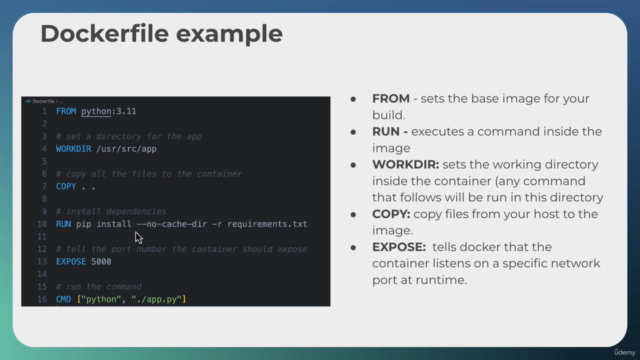Click 'requirements.txt' in the pip install line

(x=267, y=224)
